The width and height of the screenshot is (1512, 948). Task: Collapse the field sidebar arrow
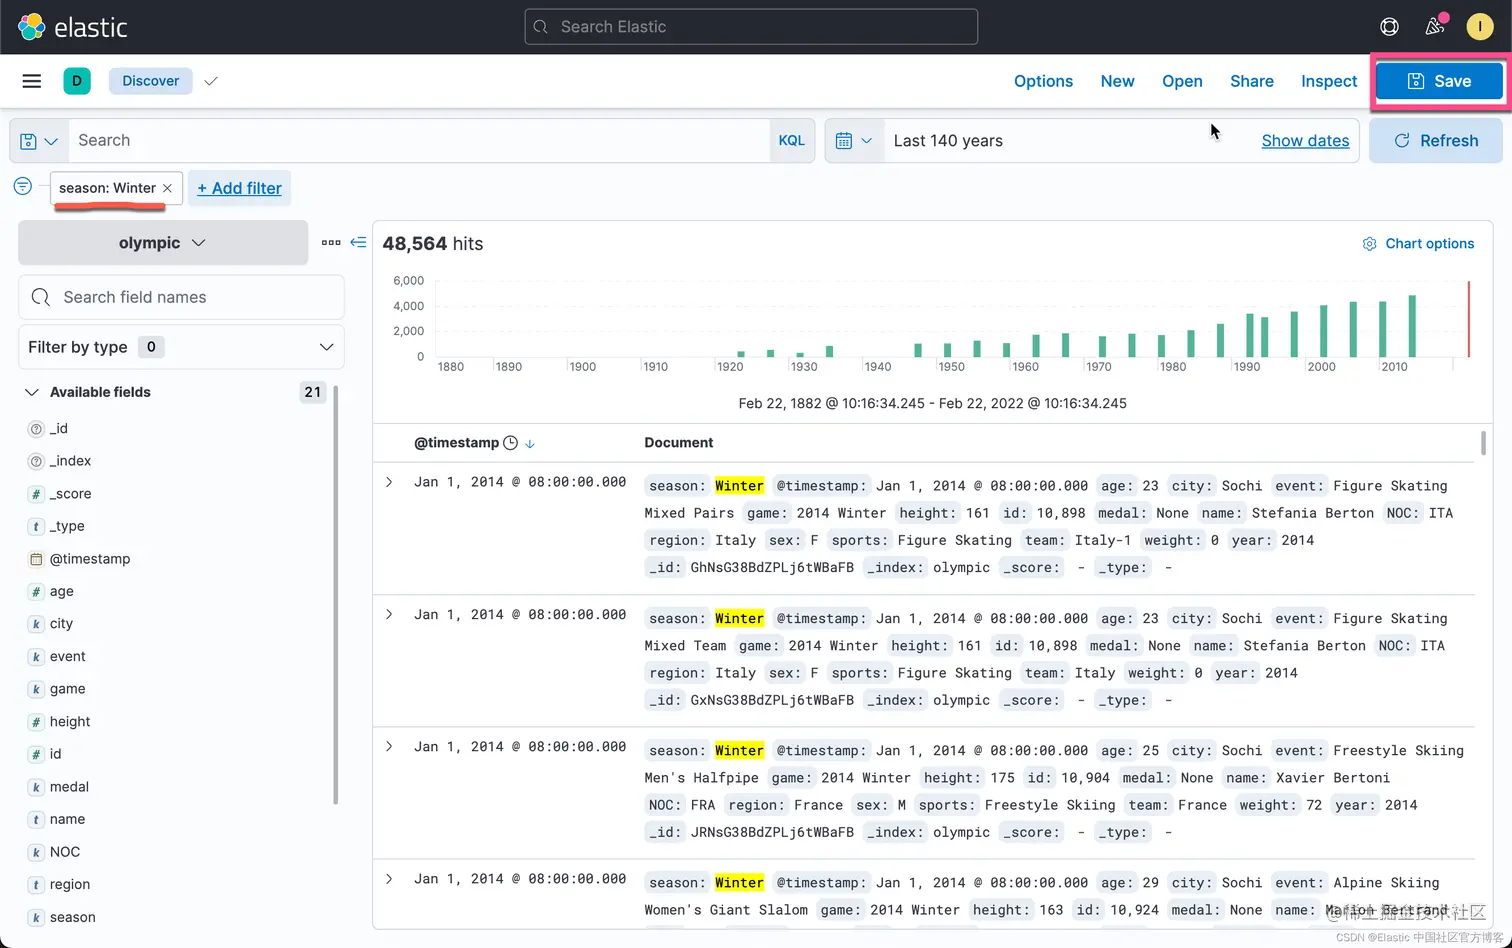(x=358, y=243)
